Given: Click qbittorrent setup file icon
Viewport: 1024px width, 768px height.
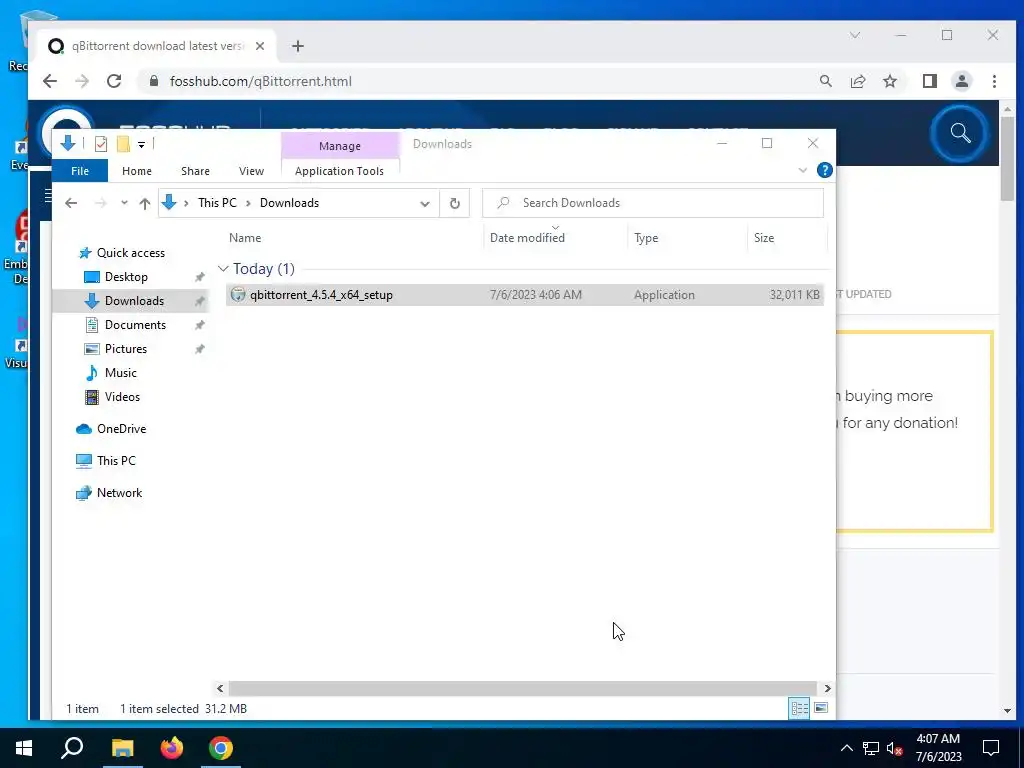Looking at the screenshot, I should pos(238,295).
